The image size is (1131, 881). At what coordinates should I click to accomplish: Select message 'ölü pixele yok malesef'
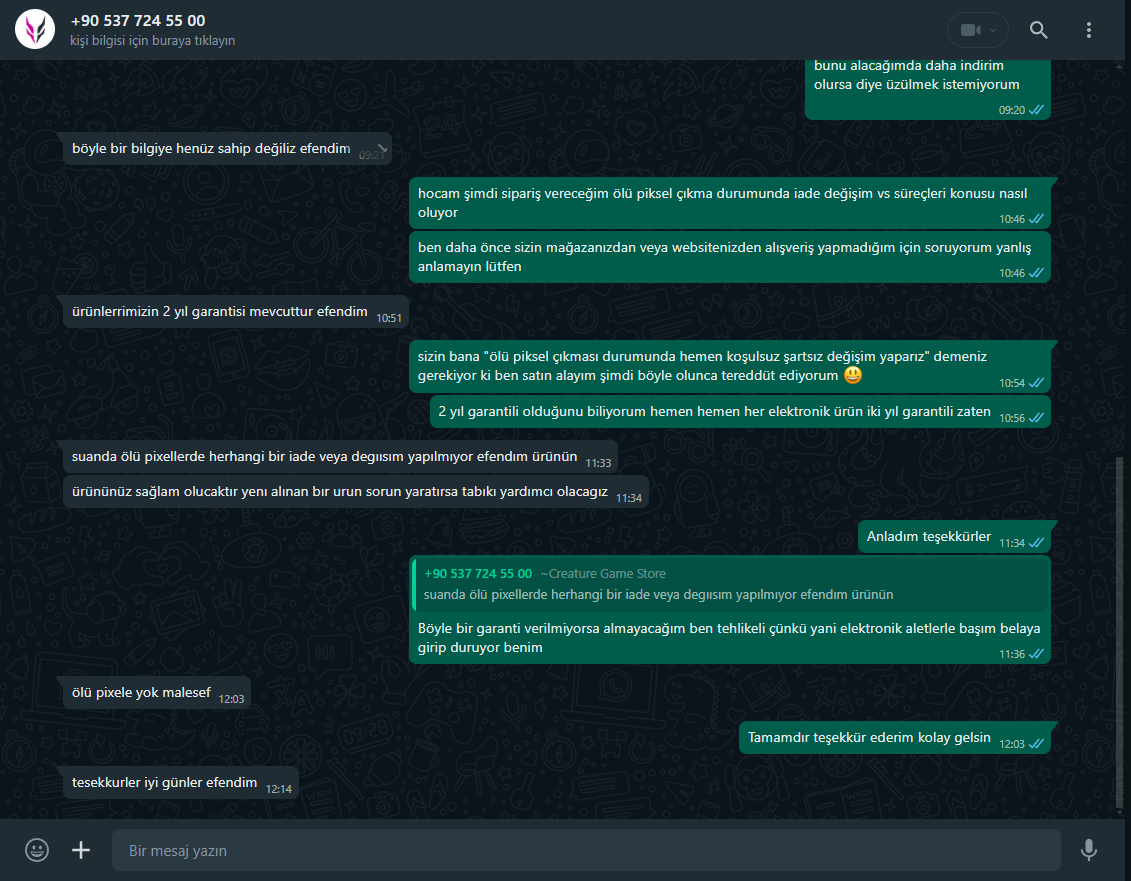(157, 693)
